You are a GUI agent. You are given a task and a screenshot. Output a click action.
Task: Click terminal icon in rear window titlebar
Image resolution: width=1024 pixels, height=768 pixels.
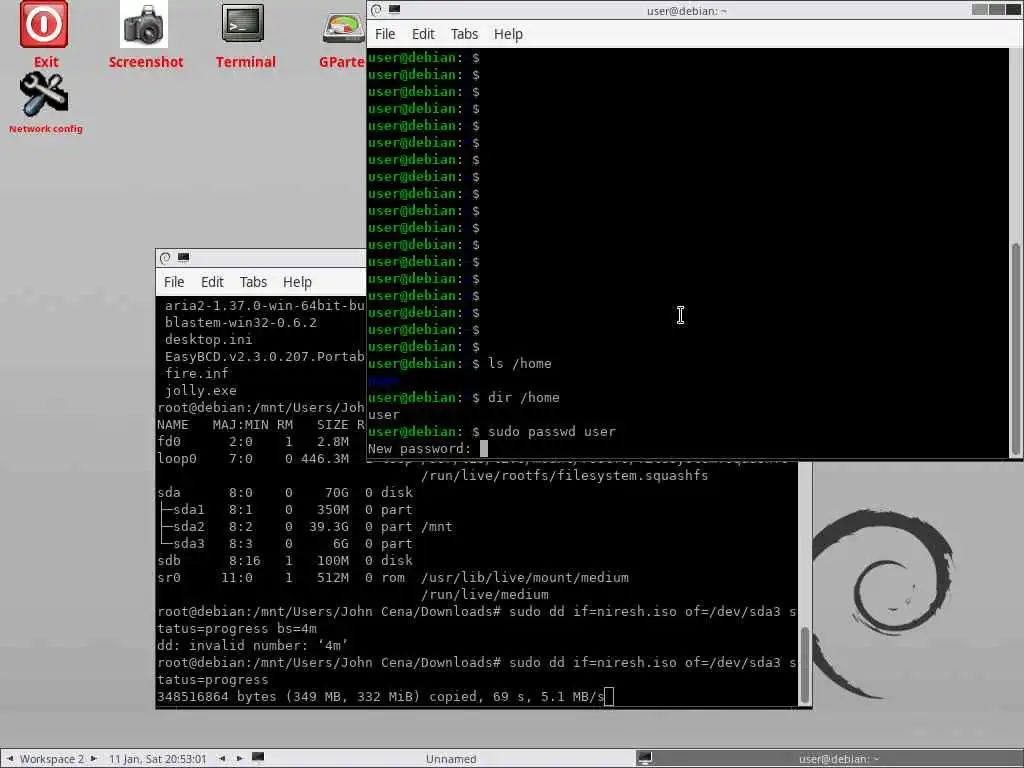(184, 258)
